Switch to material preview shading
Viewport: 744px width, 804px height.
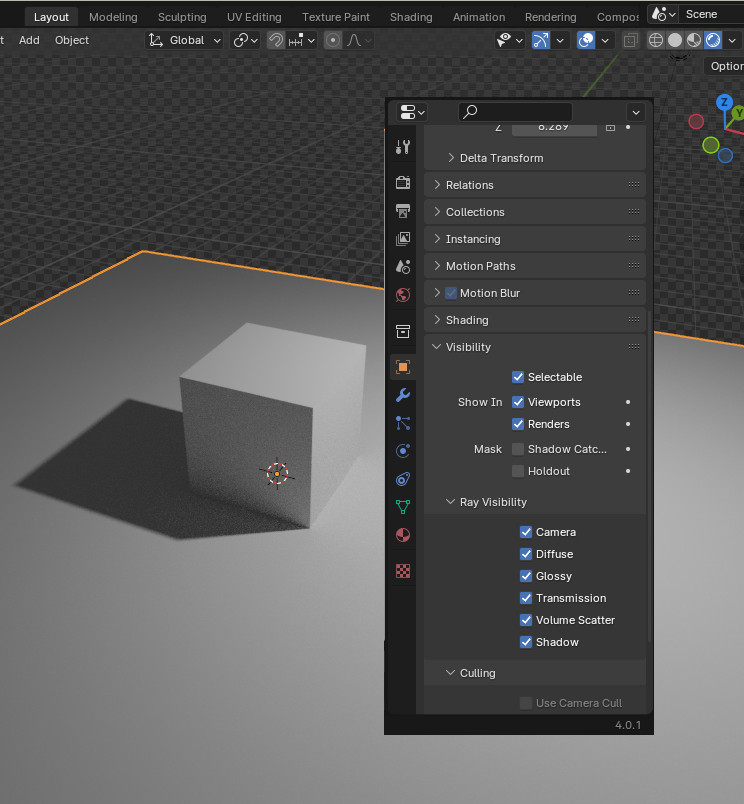(694, 40)
